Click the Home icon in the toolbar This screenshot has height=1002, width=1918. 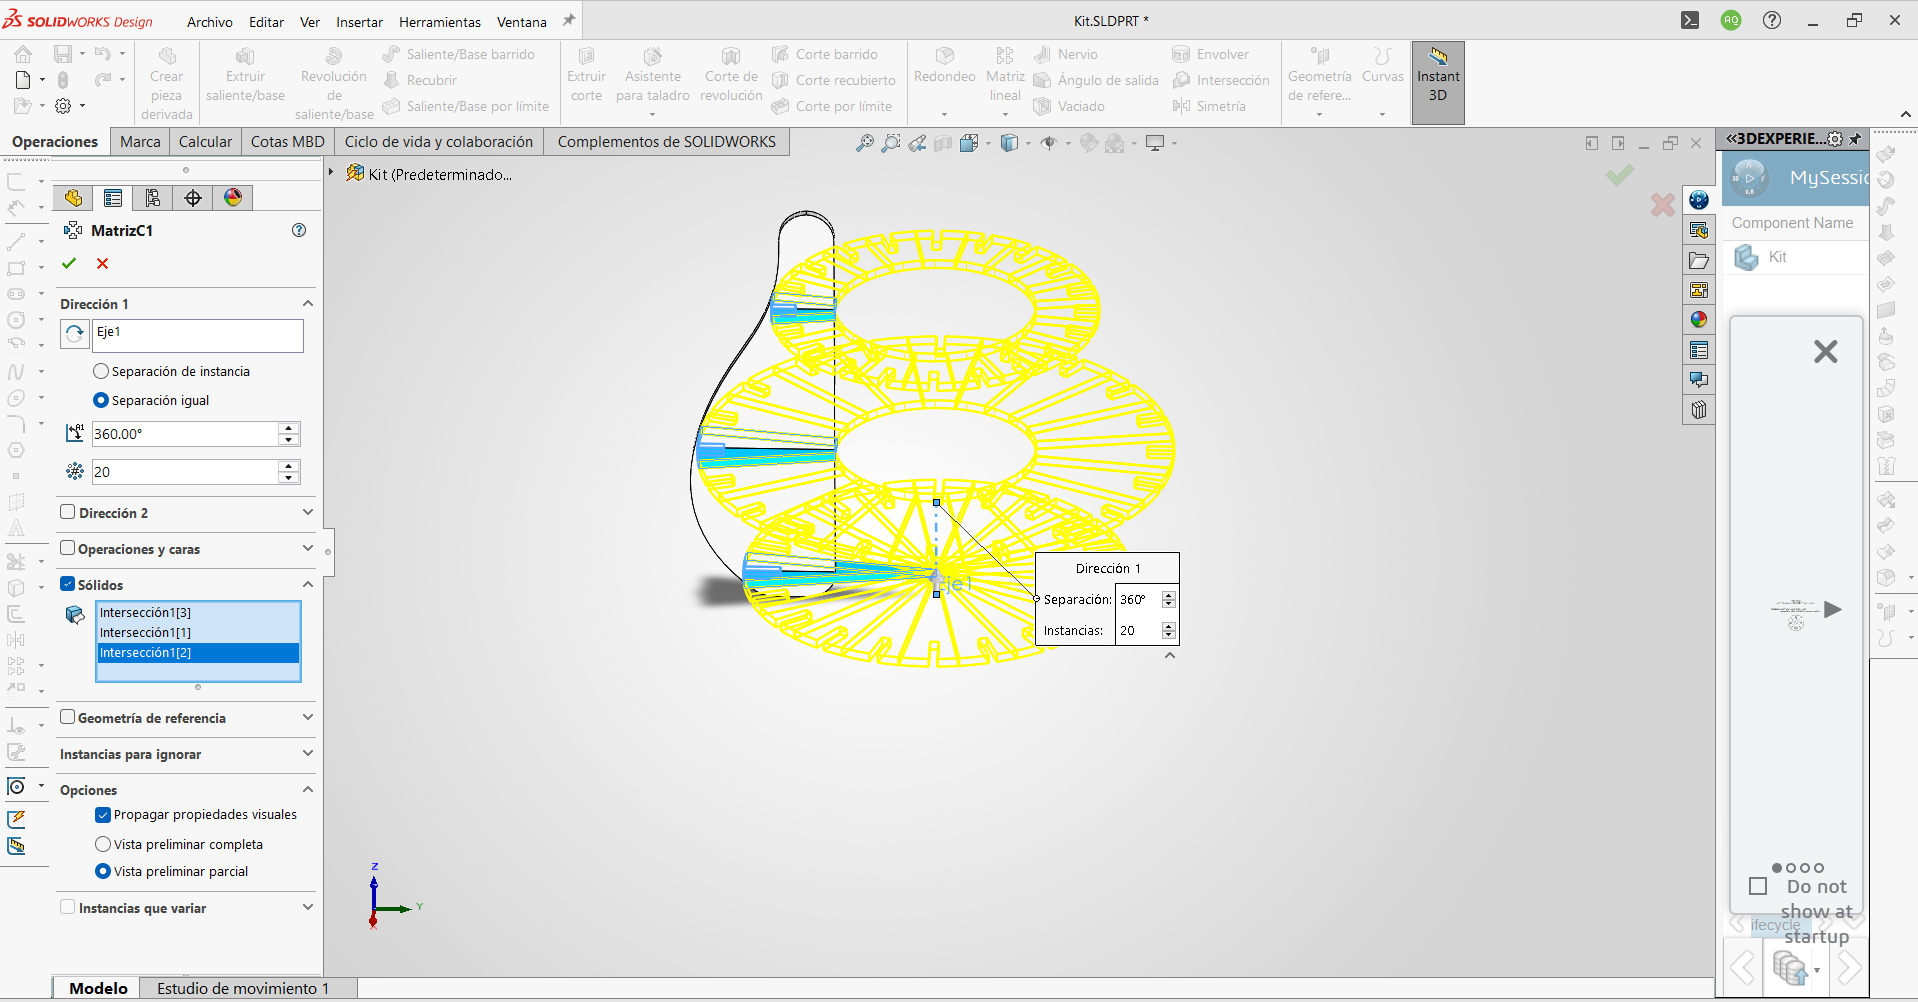pos(23,54)
